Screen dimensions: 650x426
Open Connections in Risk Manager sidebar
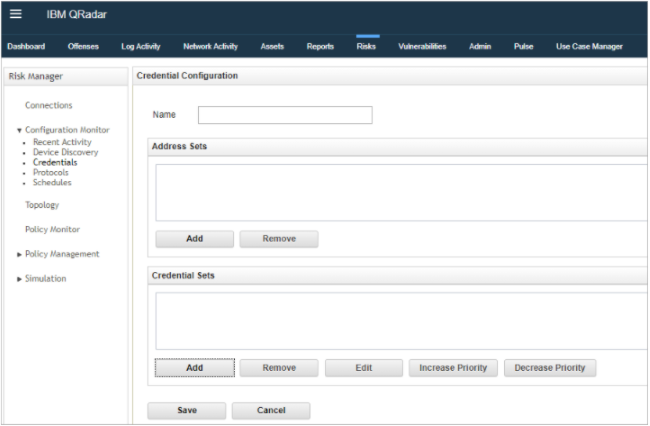click(48, 105)
